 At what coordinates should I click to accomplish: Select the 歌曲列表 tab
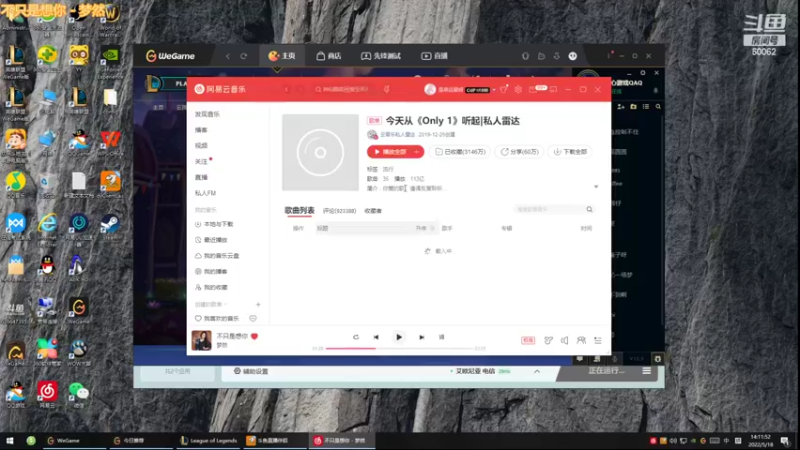(x=299, y=210)
